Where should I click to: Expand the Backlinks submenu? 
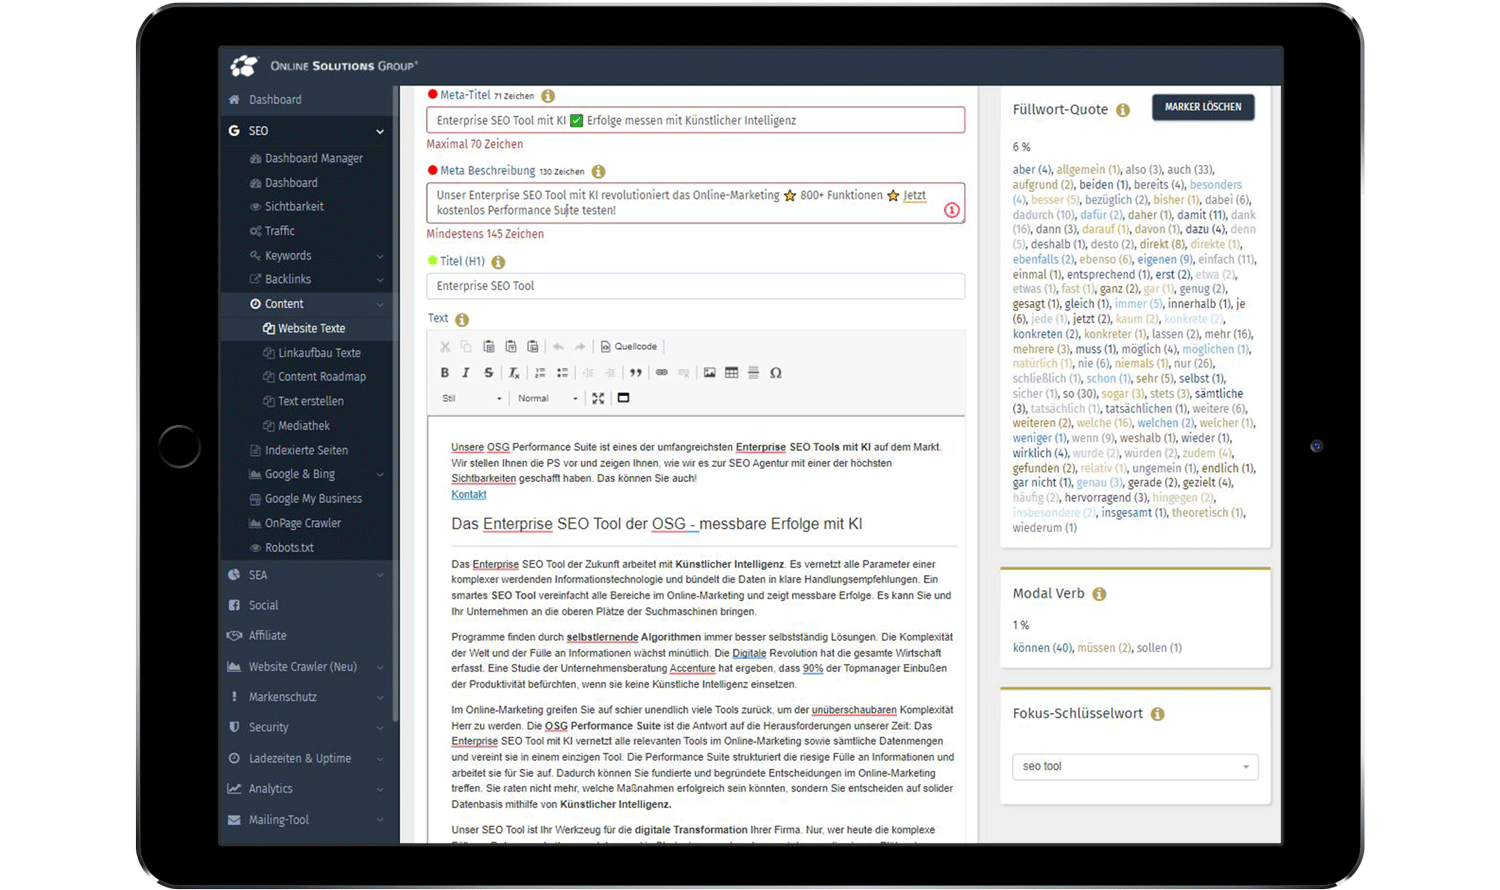[x=380, y=280]
